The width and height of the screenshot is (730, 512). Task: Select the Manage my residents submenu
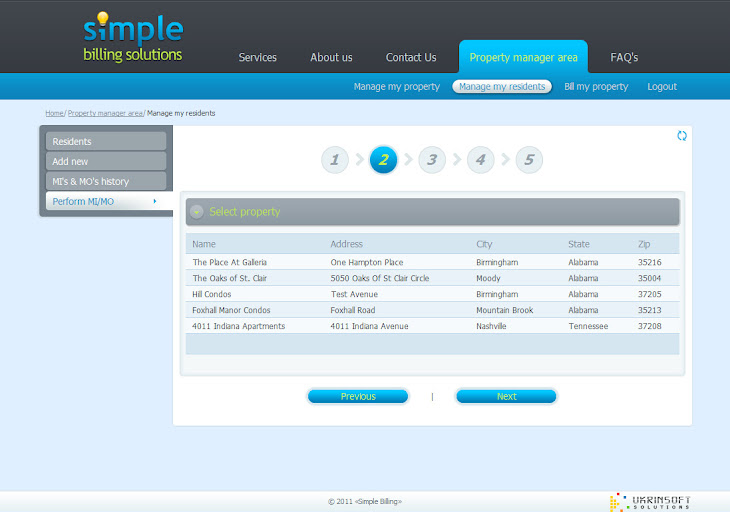tap(502, 87)
